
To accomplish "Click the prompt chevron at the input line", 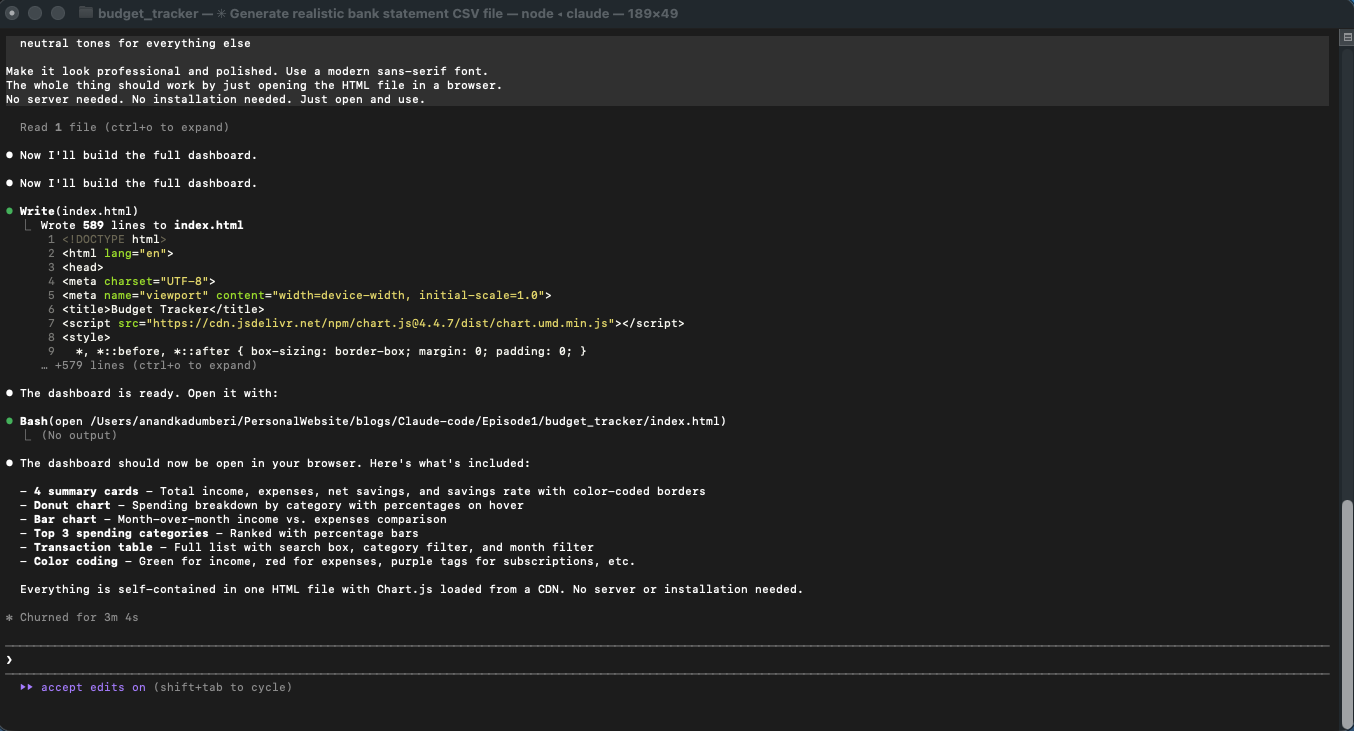I will point(9,660).
